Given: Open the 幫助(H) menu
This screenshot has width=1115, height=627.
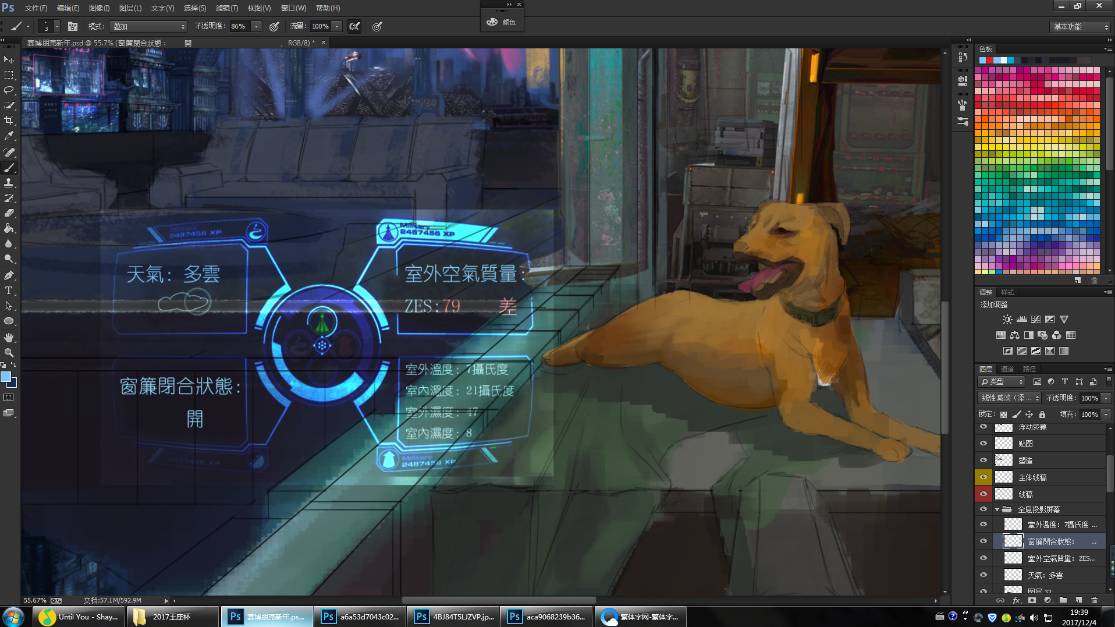Looking at the screenshot, I should (x=328, y=8).
